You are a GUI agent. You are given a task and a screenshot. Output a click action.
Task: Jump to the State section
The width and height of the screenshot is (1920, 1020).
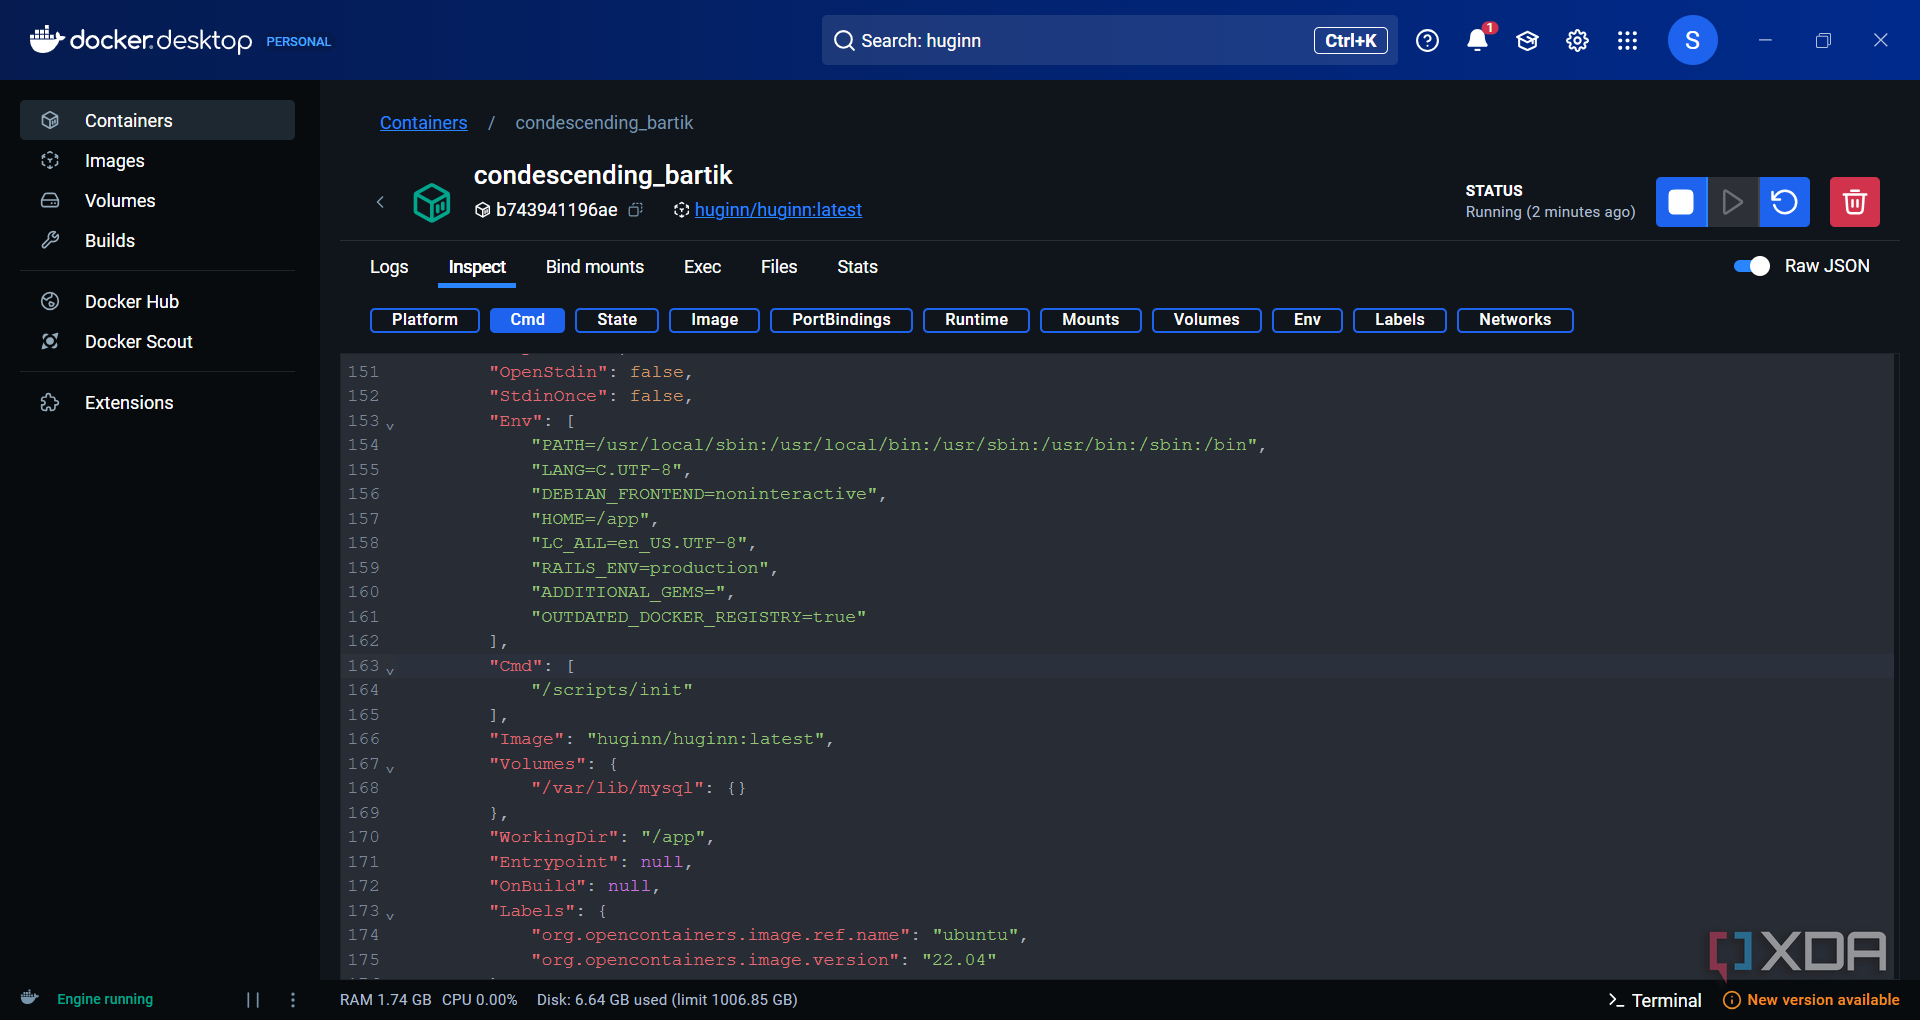point(617,320)
